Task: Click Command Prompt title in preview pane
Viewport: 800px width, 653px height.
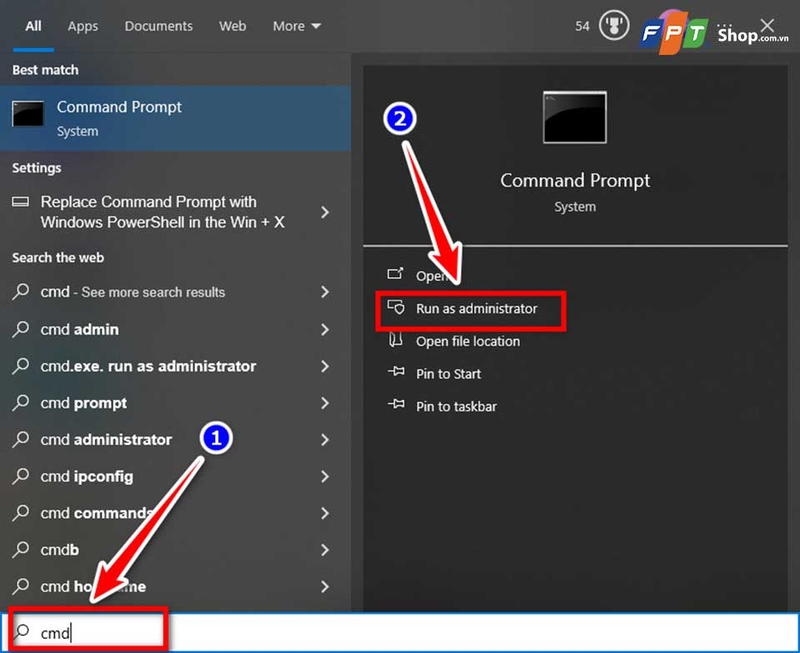Action: click(575, 180)
